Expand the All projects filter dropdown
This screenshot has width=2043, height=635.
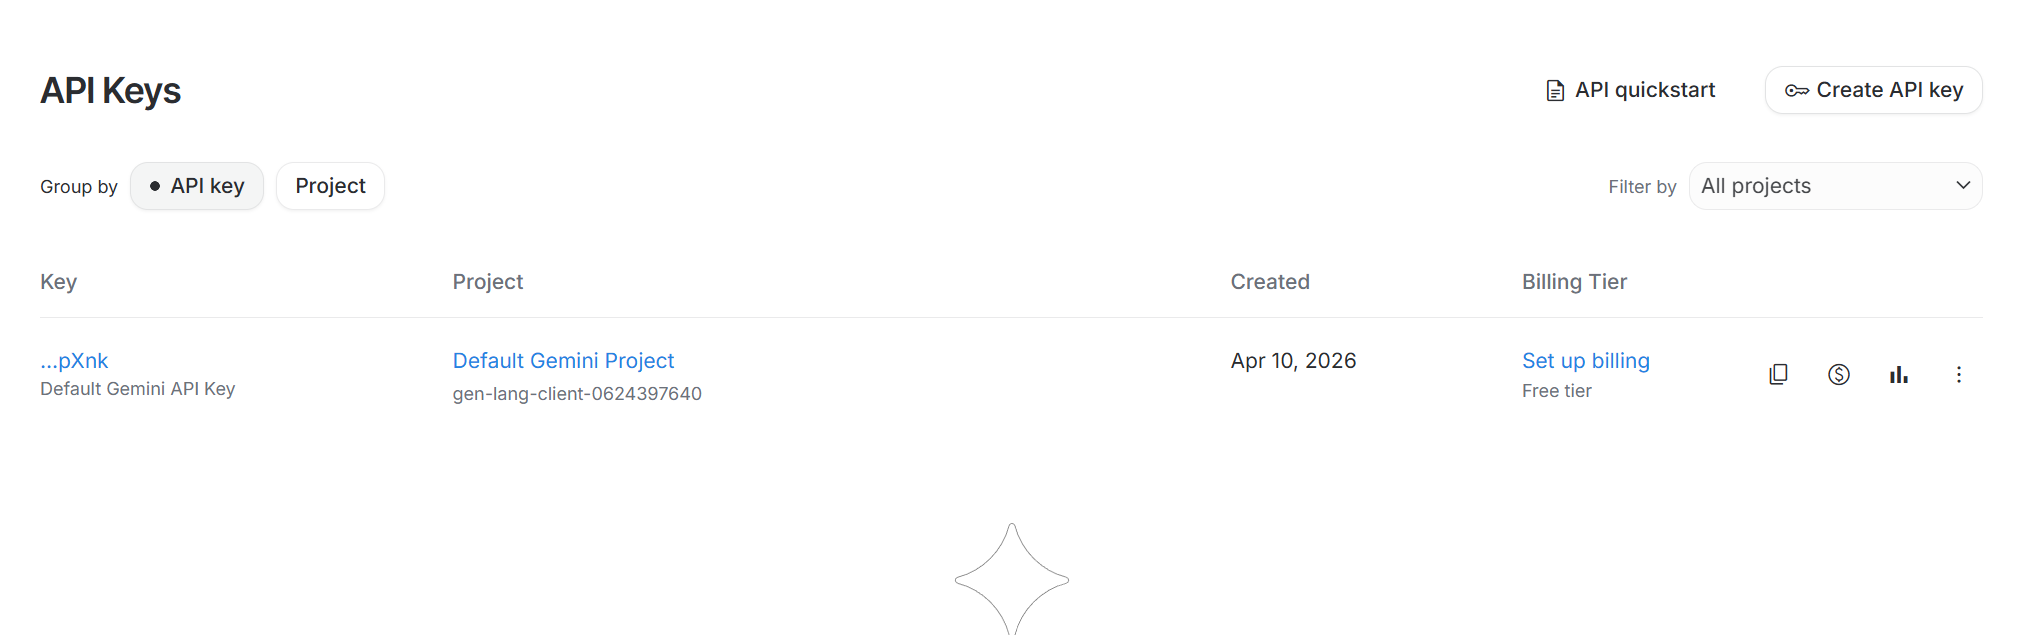pos(1835,186)
